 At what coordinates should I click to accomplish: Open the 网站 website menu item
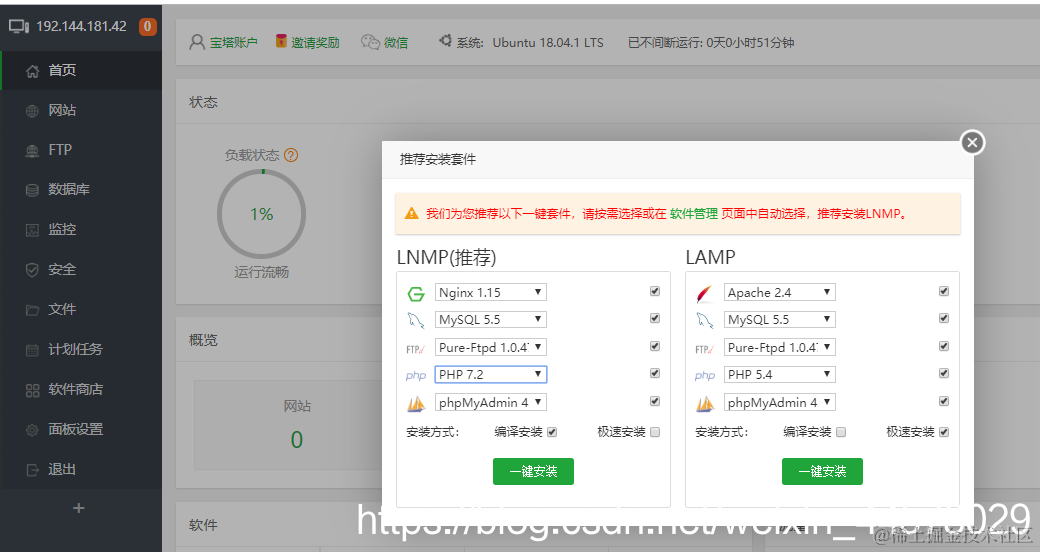point(81,110)
